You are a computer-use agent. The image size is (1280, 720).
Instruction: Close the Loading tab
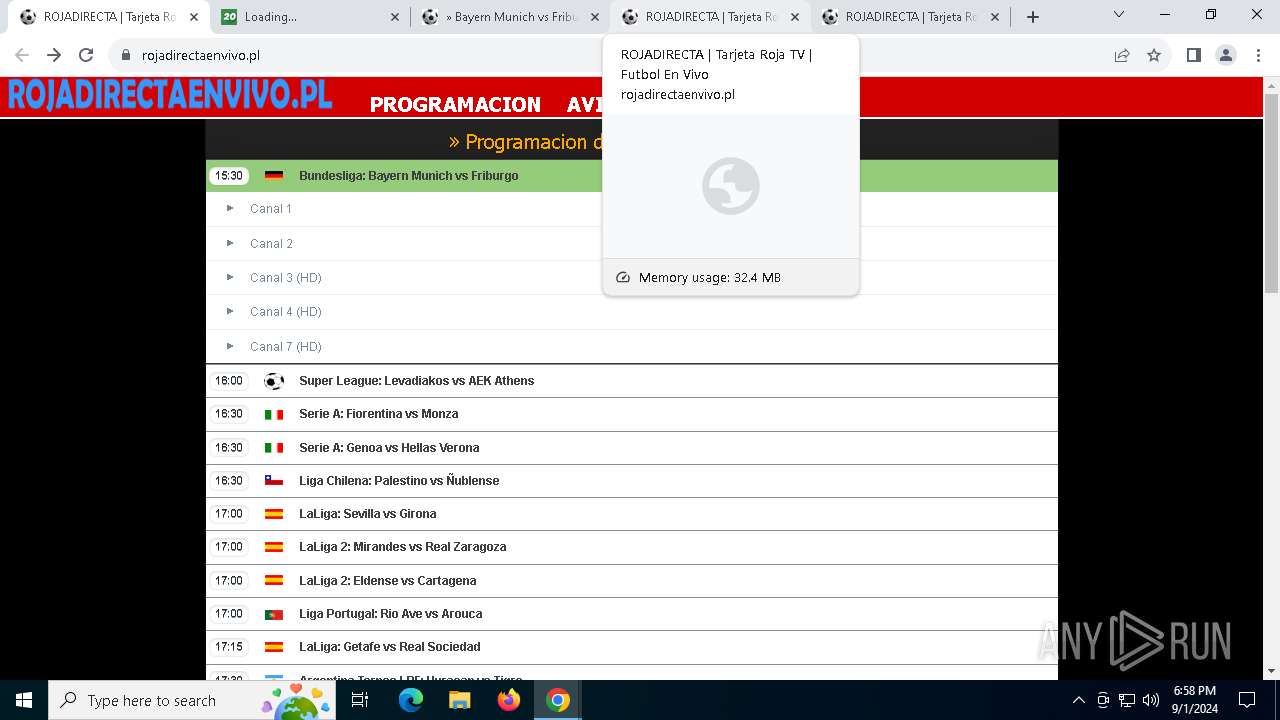click(x=395, y=17)
